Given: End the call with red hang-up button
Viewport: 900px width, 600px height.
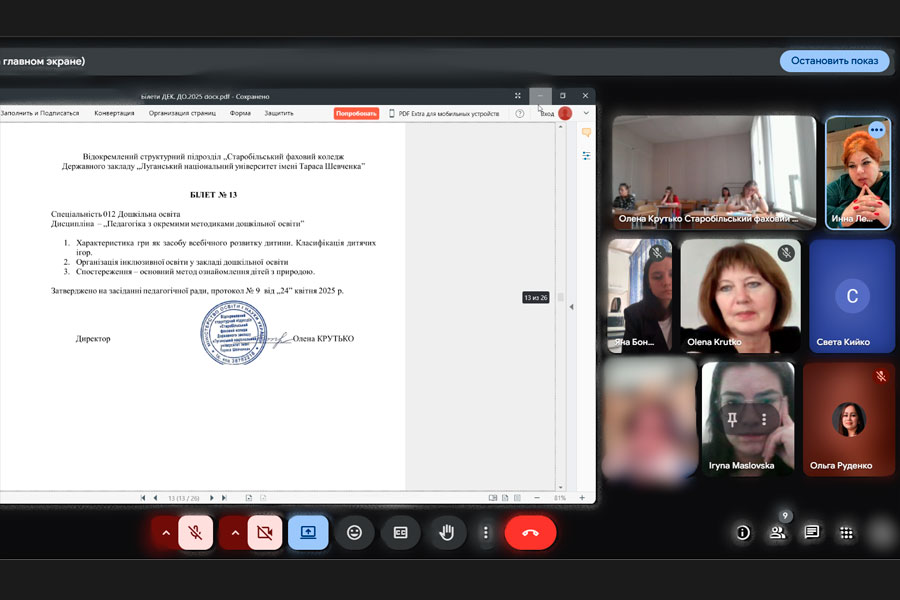Looking at the screenshot, I should pos(530,532).
